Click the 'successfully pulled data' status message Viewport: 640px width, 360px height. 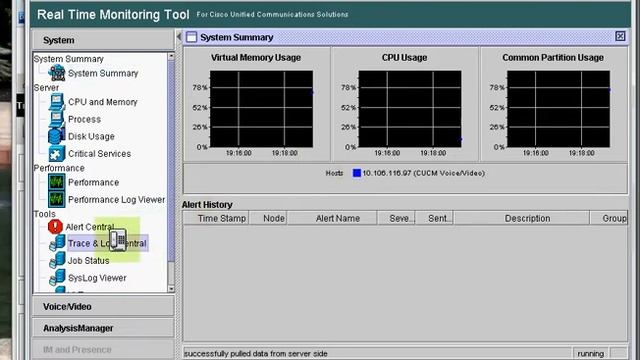click(x=256, y=353)
